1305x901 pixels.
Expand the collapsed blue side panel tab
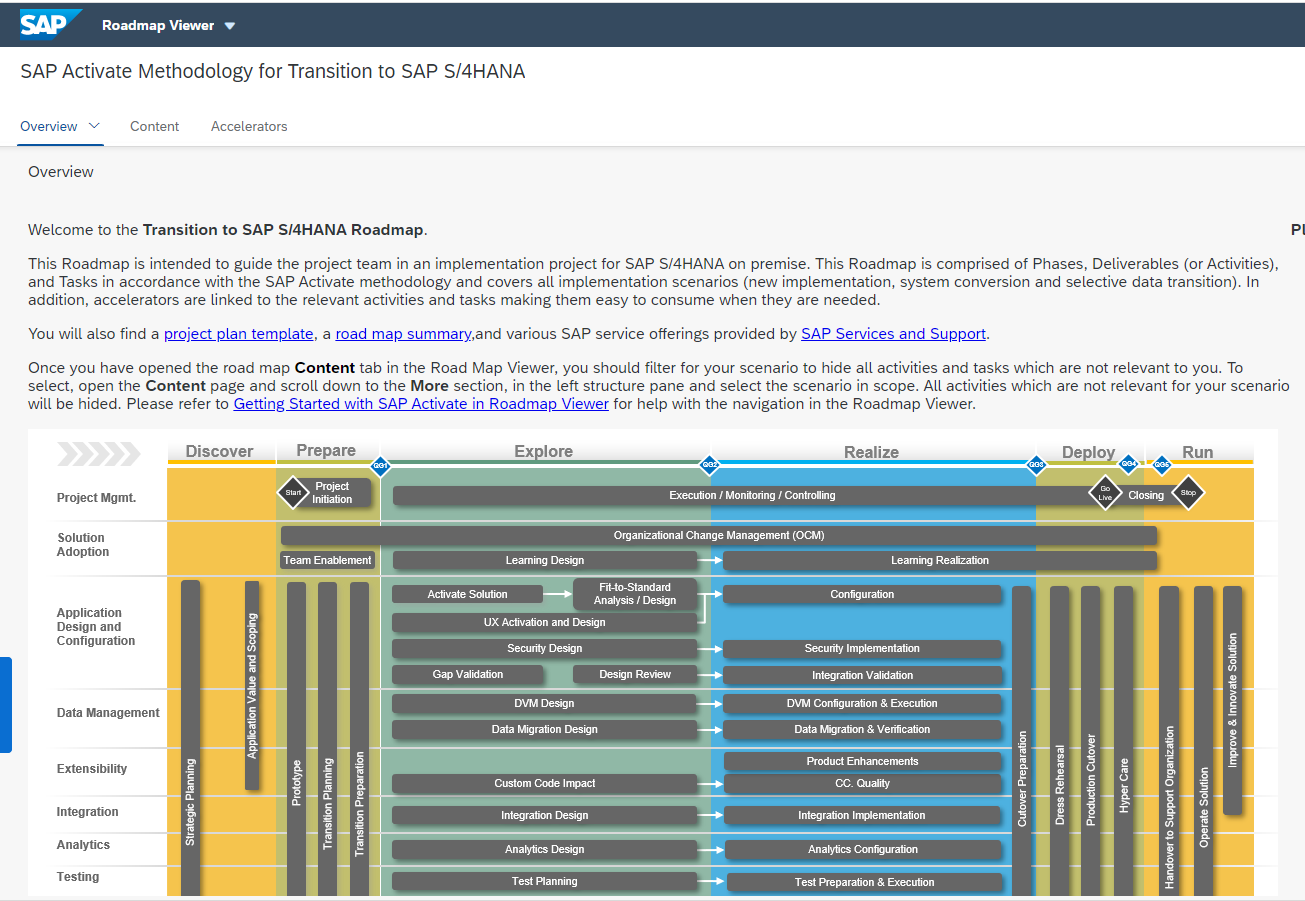[6, 705]
